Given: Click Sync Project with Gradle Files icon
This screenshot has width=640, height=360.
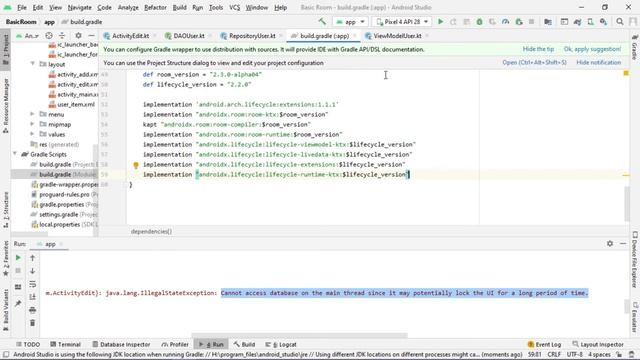Looking at the screenshot, I should [577, 22].
